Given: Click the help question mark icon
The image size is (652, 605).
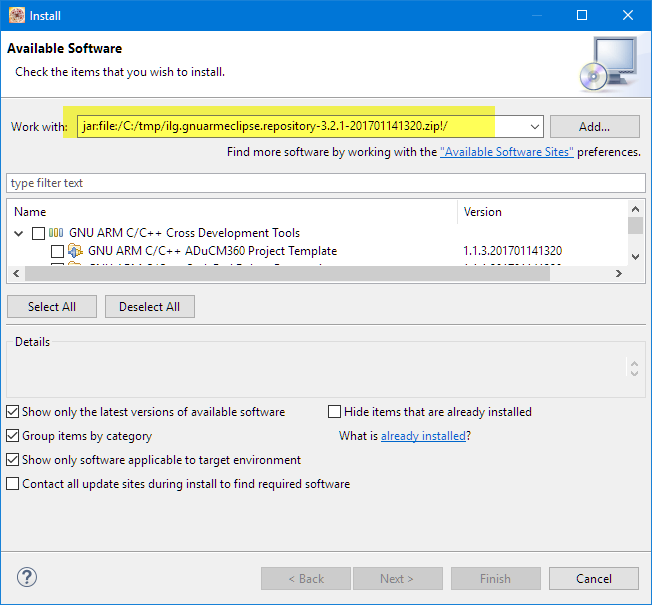Looking at the screenshot, I should click(x=27, y=577).
